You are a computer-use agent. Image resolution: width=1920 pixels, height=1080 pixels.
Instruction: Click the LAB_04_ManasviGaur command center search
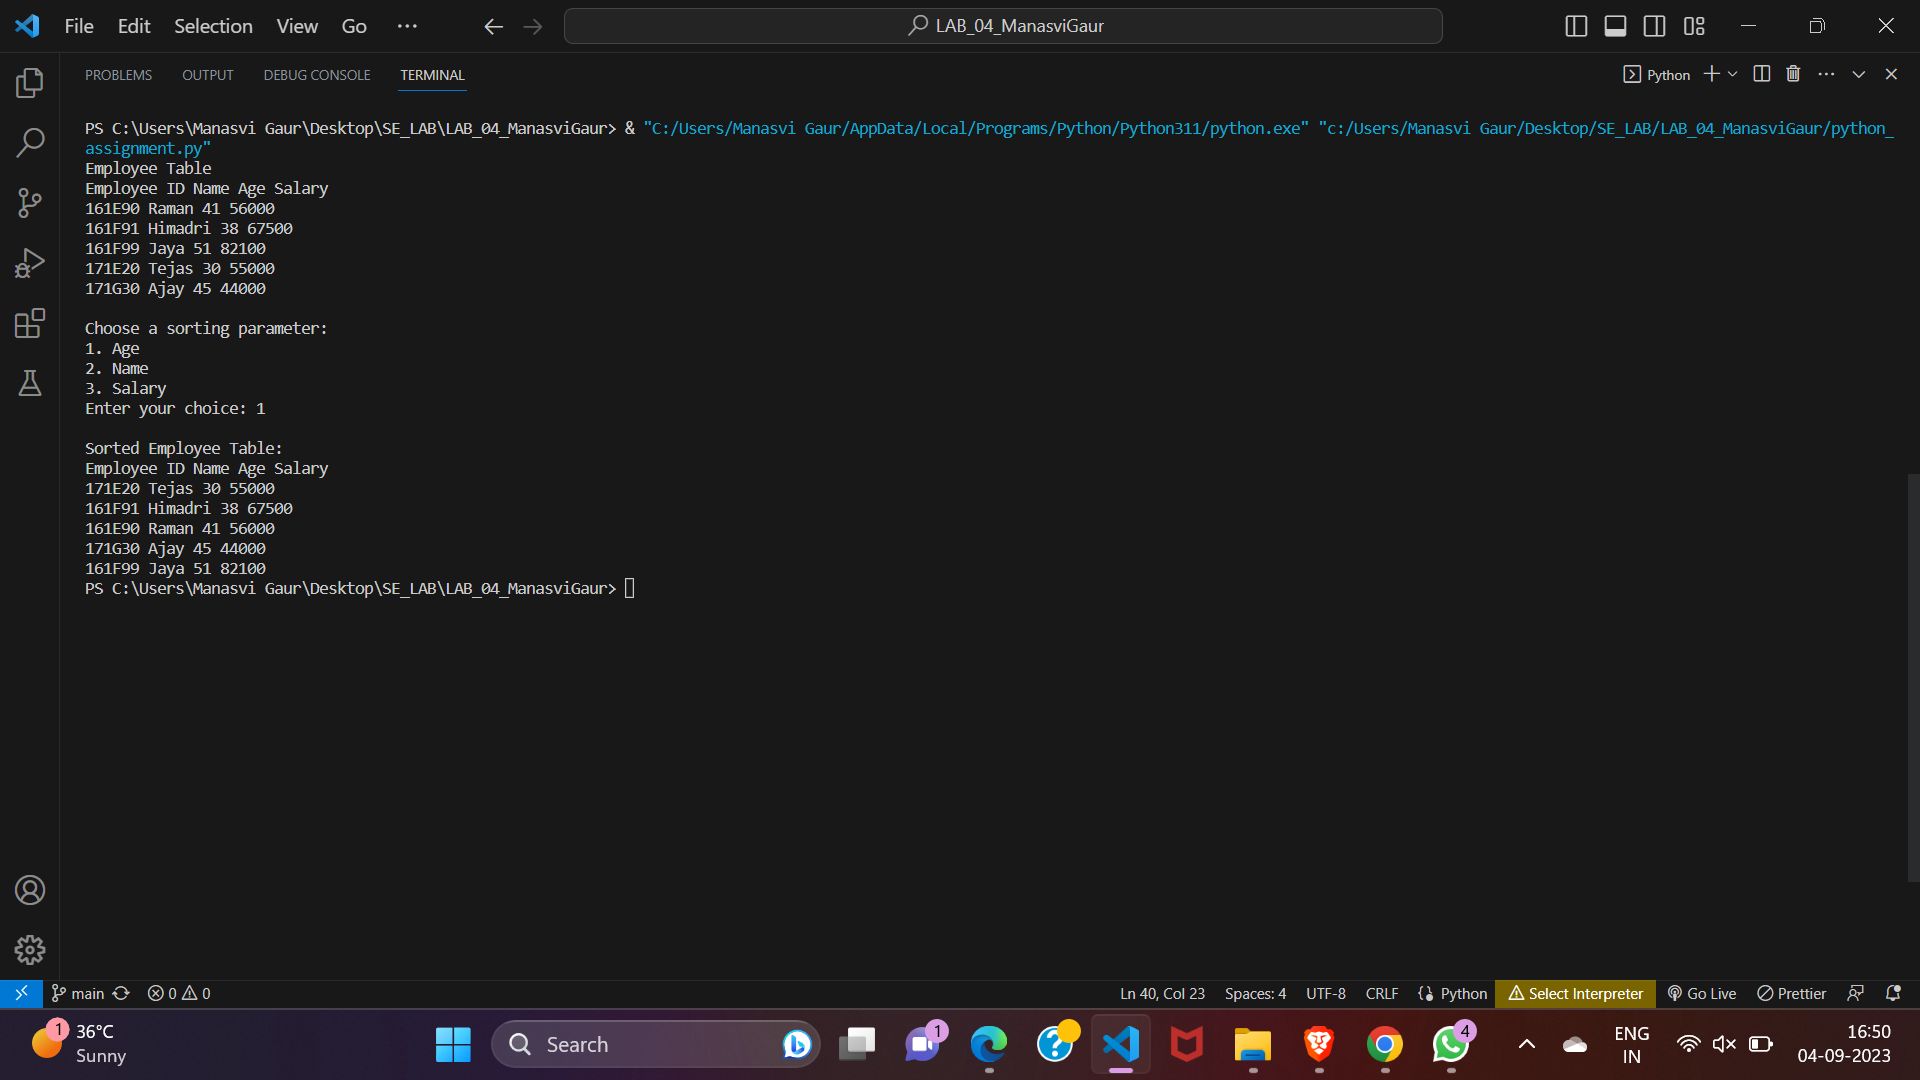click(x=1003, y=26)
